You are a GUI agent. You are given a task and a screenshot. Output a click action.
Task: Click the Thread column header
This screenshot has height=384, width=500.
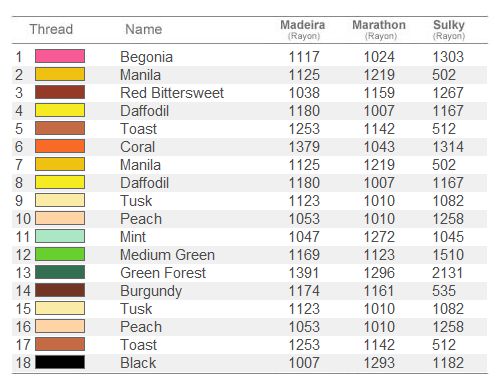(x=51, y=29)
